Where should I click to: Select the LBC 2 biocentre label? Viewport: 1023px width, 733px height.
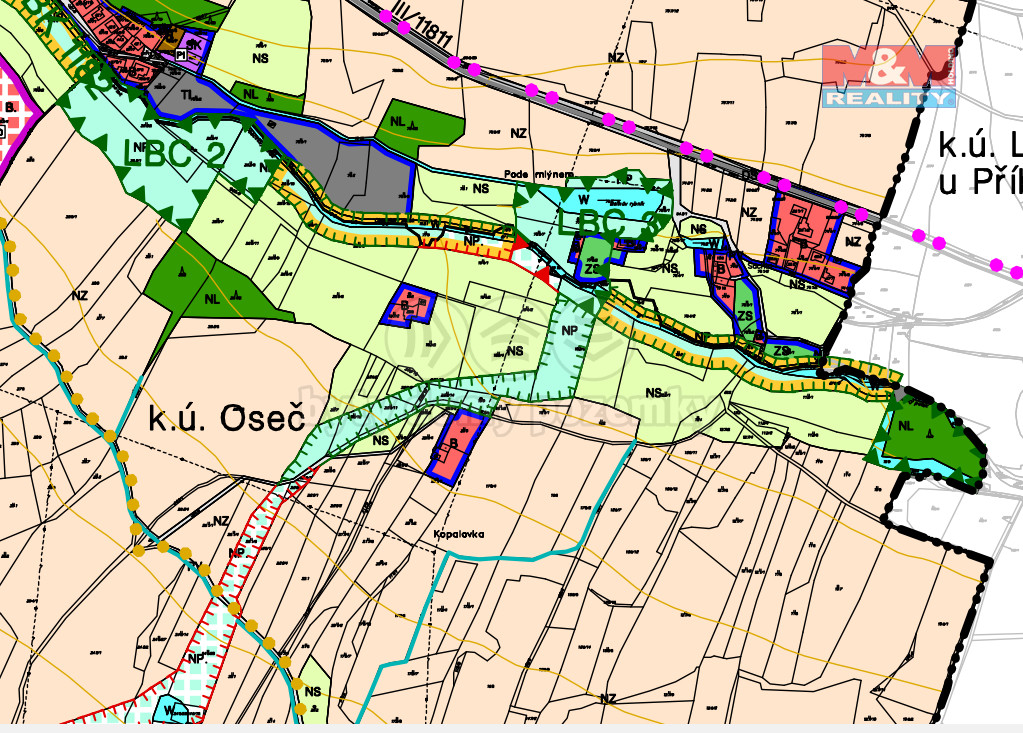coord(172,151)
